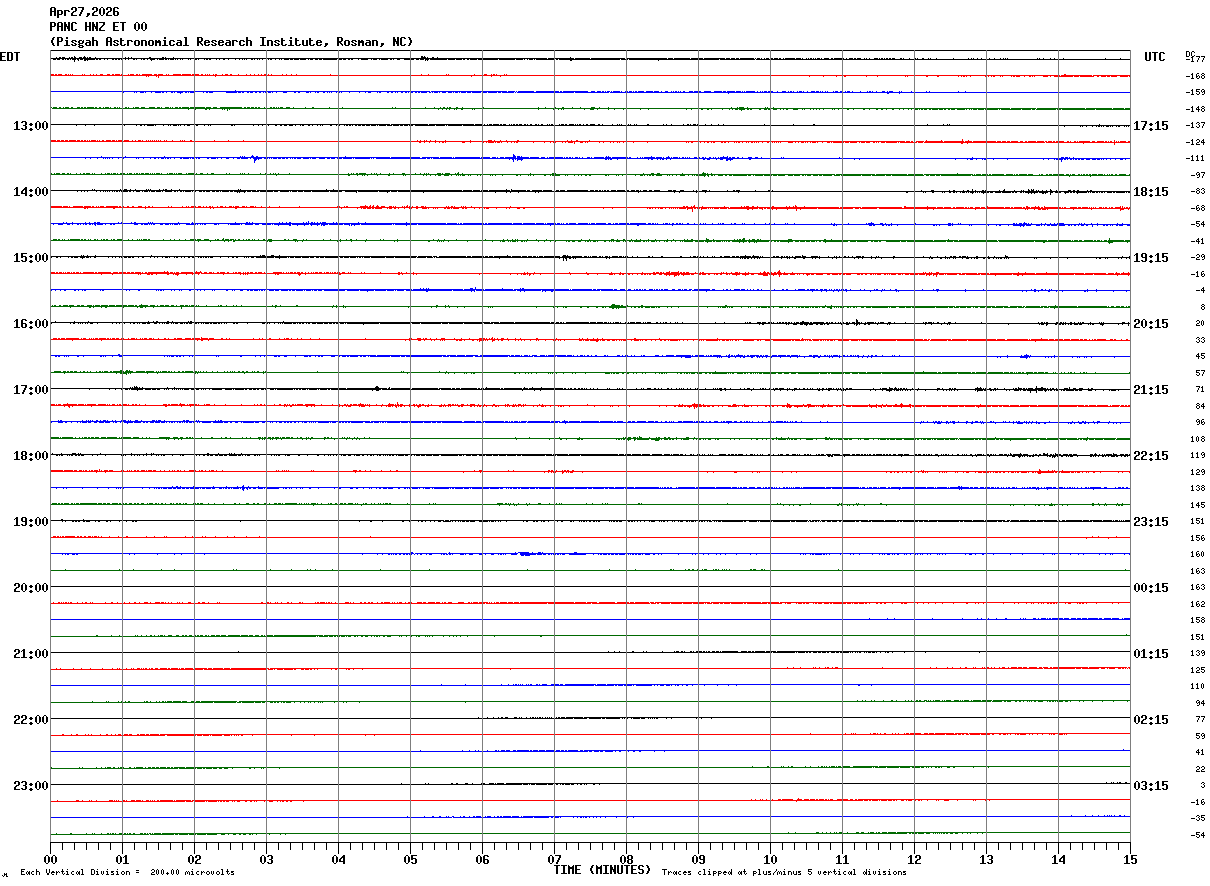Click the 02:15 UTC label
Screen dimensions: 1210x886
(1151, 720)
